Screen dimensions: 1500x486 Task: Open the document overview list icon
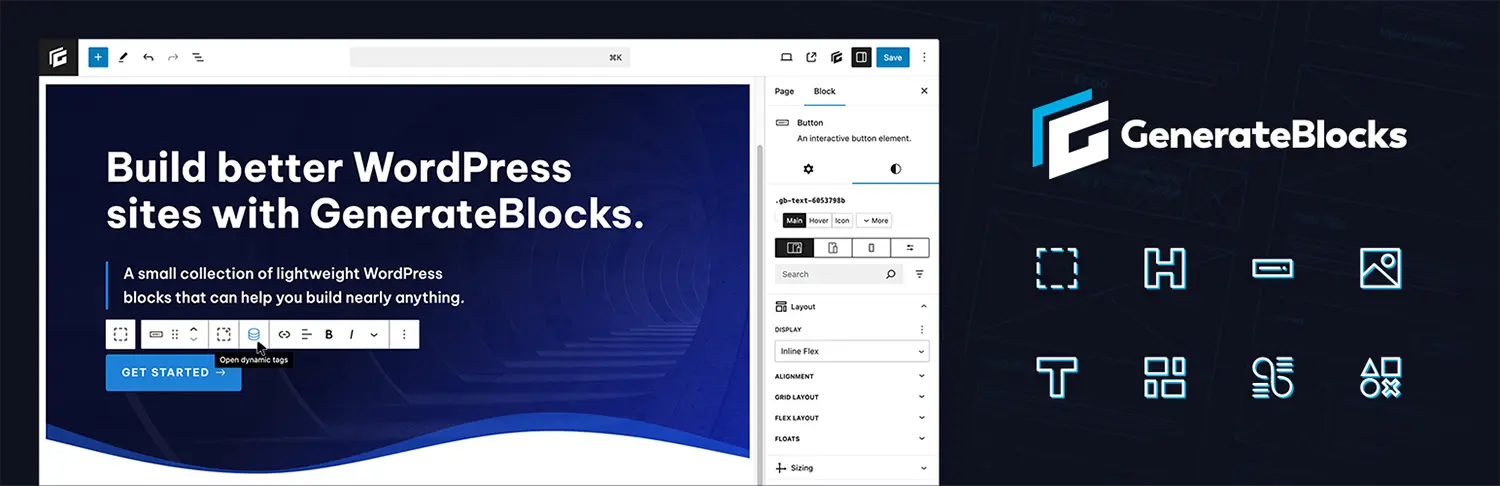(198, 57)
